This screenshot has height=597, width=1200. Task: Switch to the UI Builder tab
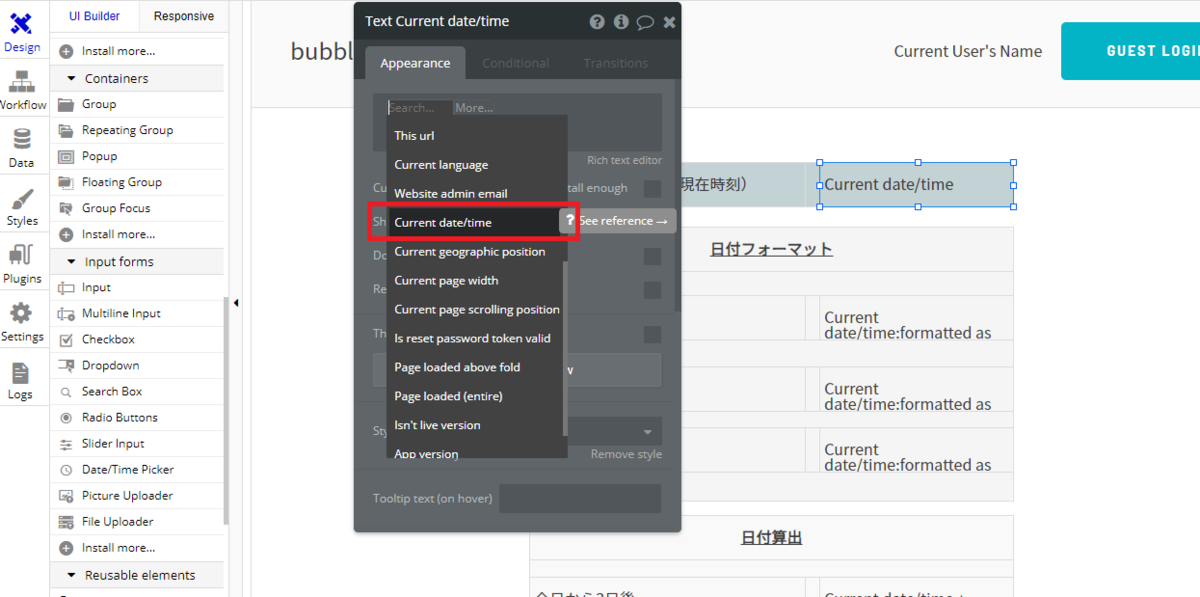pos(95,16)
